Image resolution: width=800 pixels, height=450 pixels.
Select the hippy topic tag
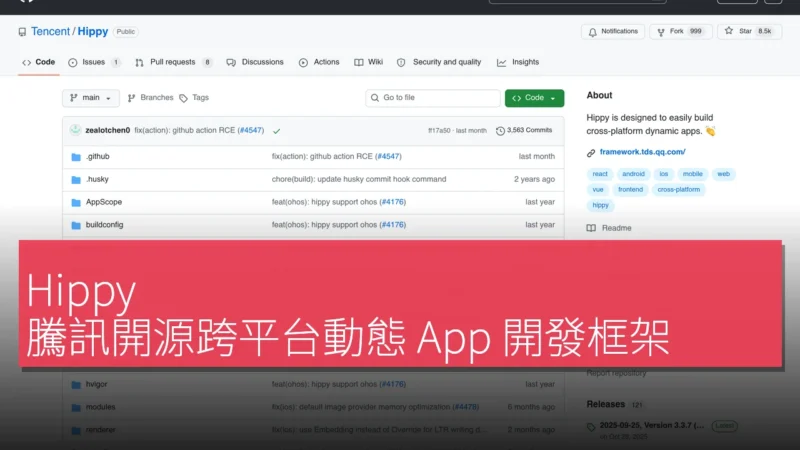(601, 205)
